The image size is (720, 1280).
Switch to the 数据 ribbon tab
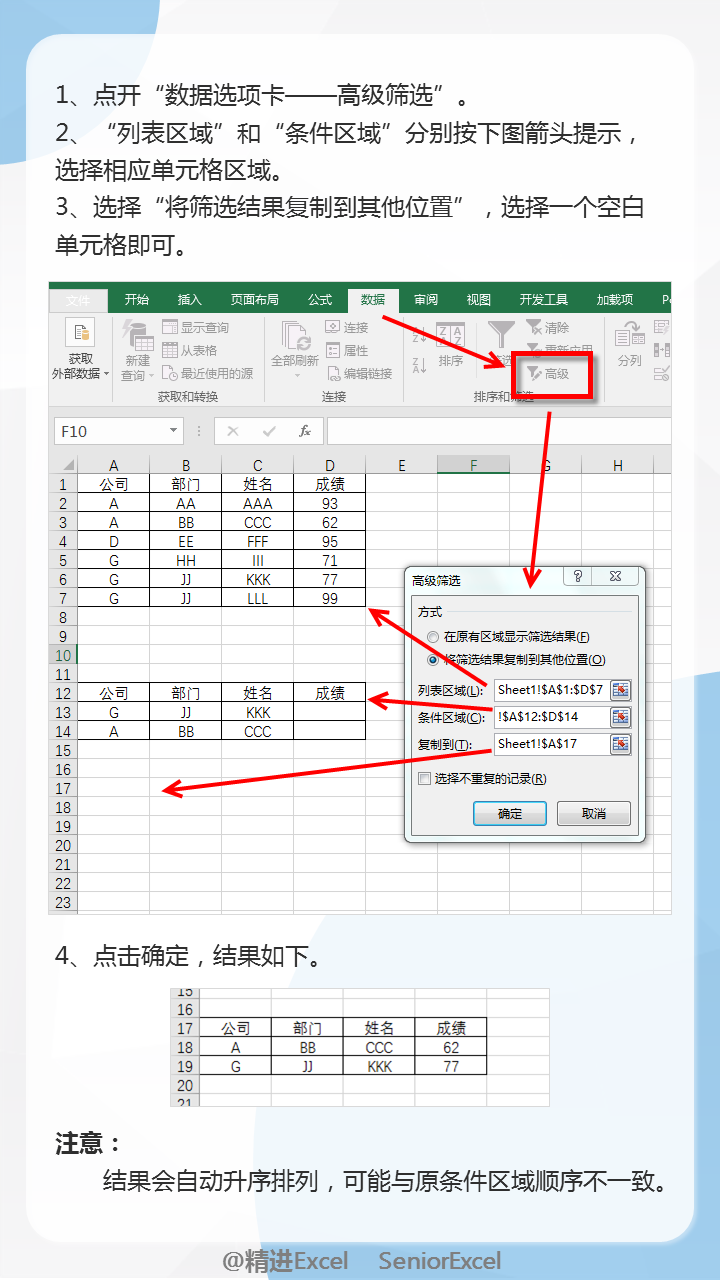(373, 299)
